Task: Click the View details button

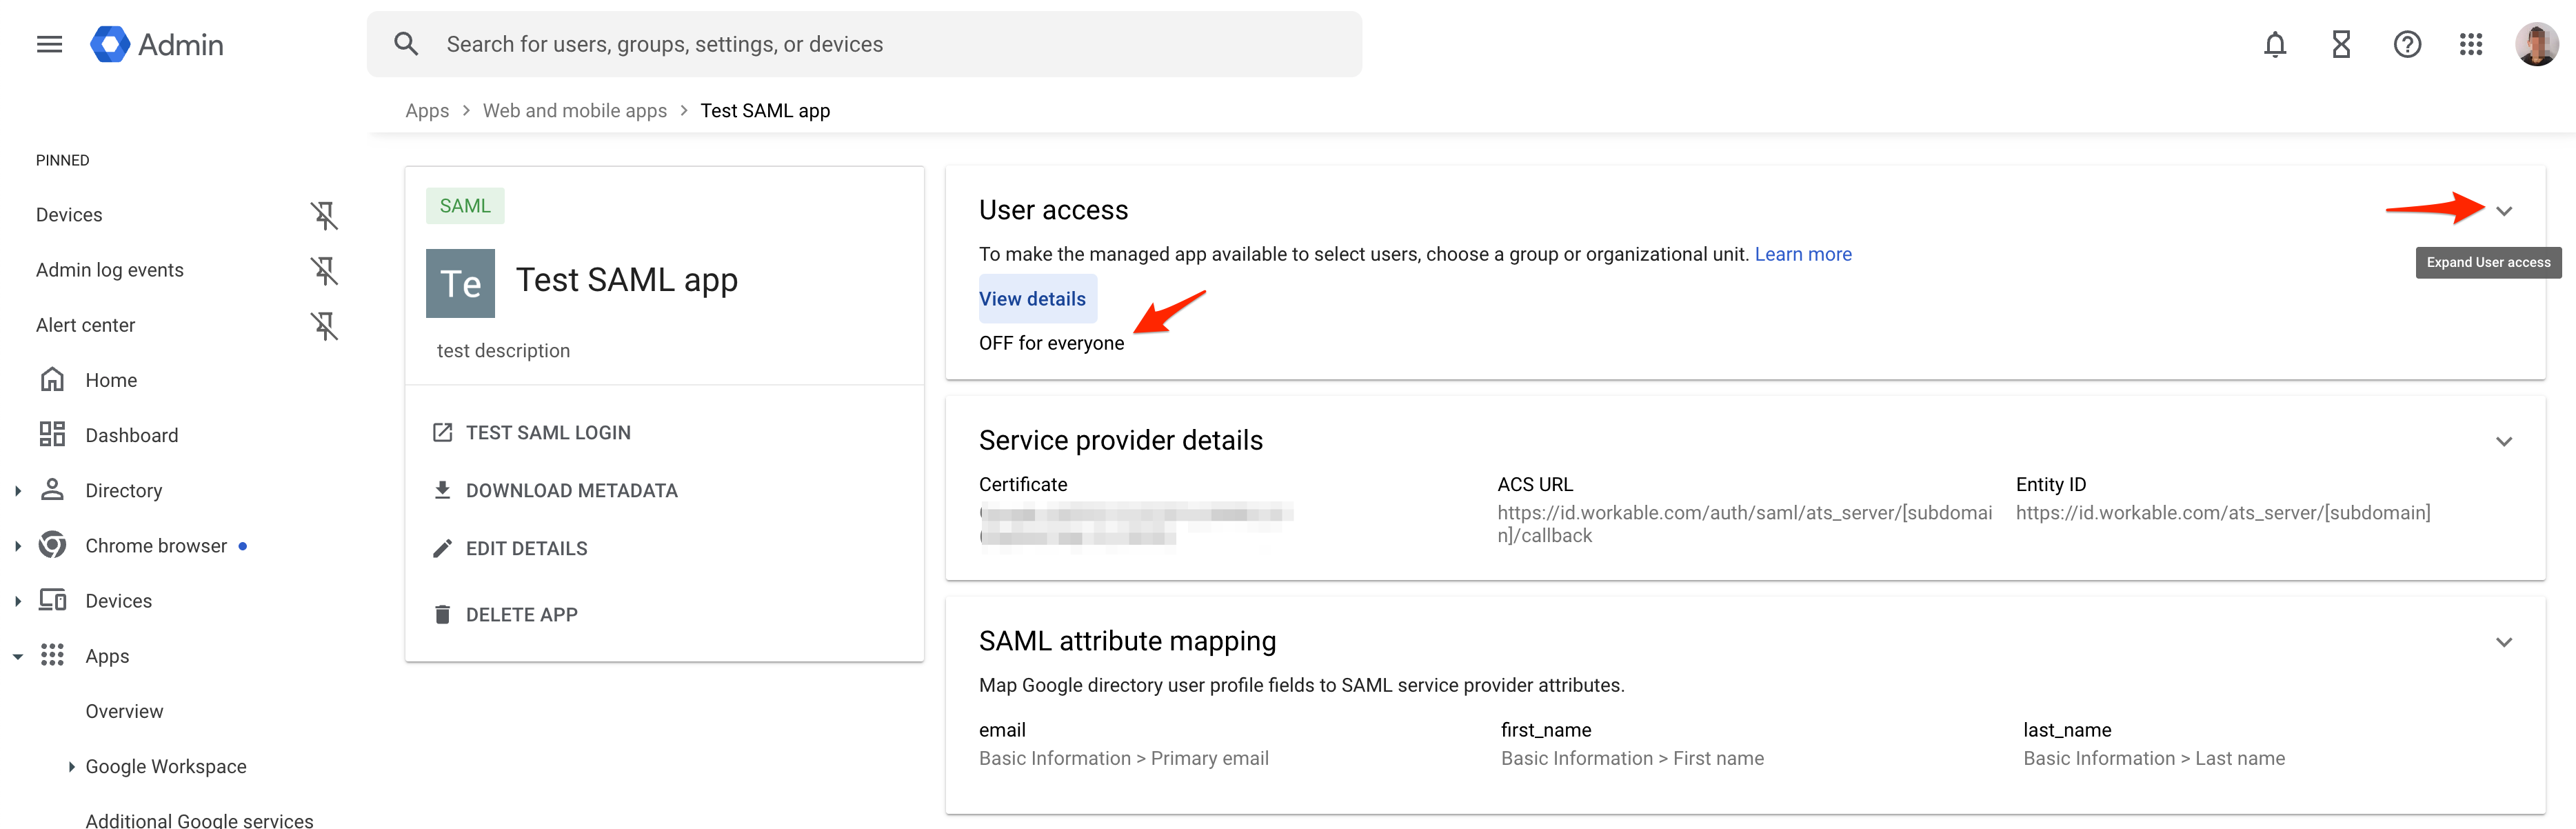Action: tap(1032, 299)
